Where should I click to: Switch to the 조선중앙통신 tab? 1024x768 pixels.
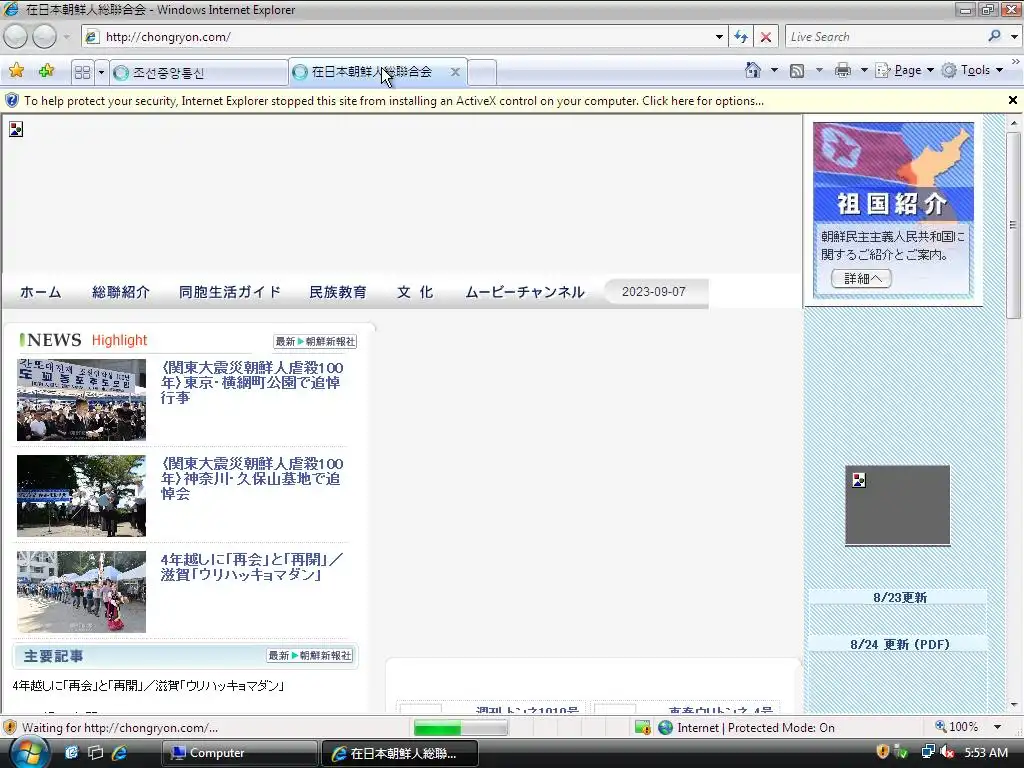[199, 72]
